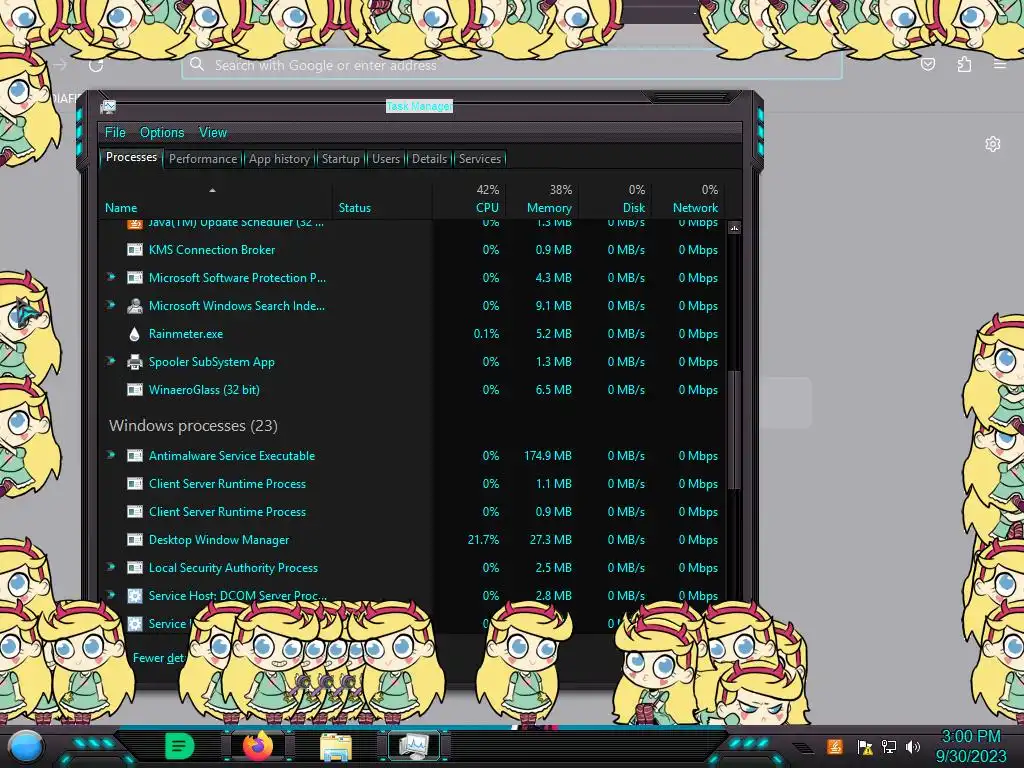Click the Microsoft Software Protection process icon

point(135,278)
